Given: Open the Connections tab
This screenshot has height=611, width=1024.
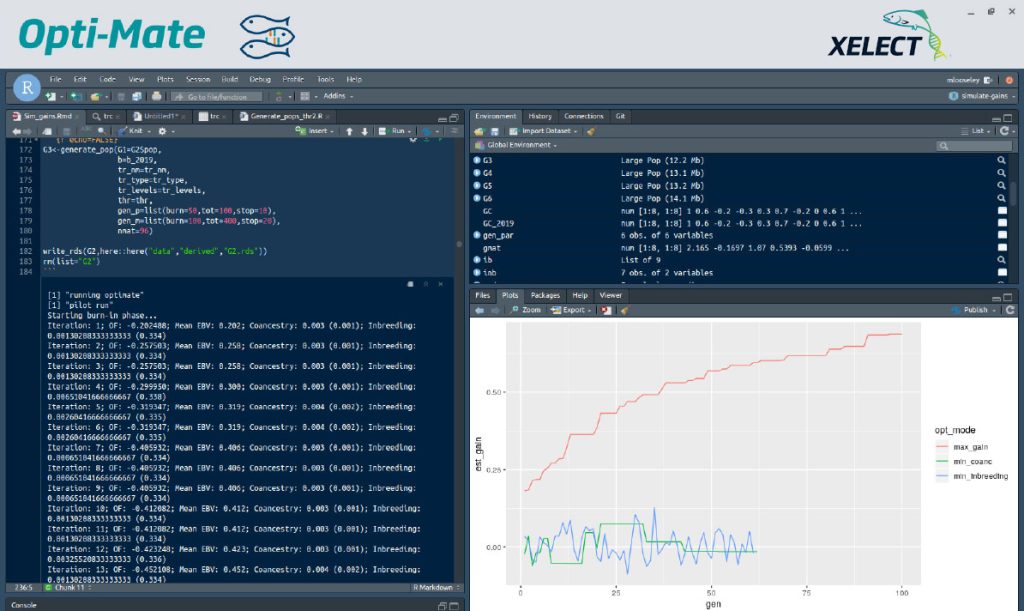Looking at the screenshot, I should [x=584, y=116].
